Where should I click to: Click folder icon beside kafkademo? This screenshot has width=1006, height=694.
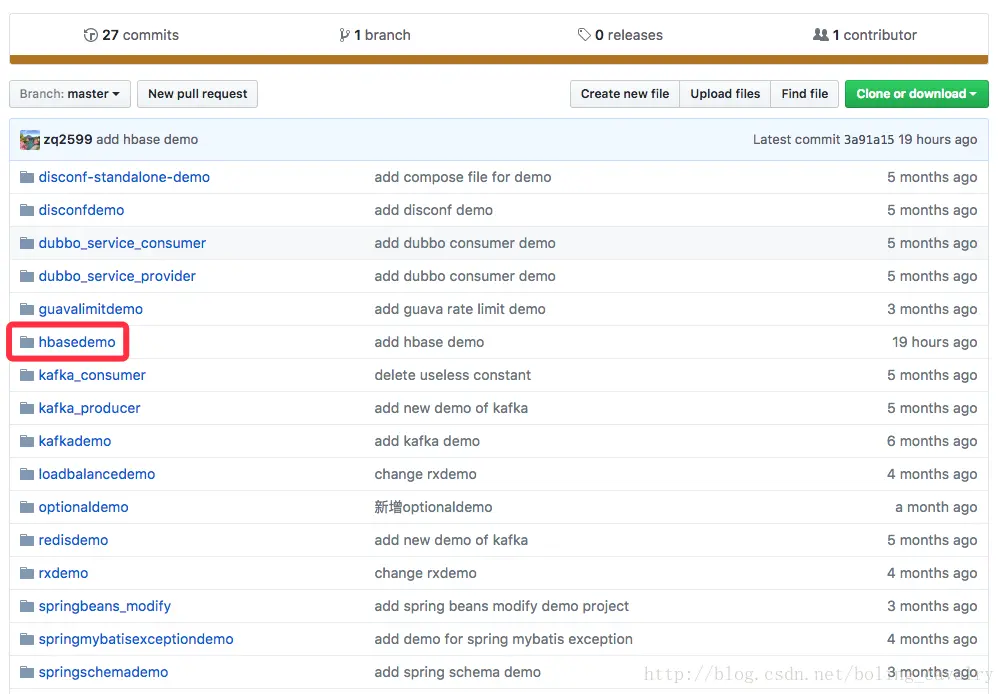[27, 441]
